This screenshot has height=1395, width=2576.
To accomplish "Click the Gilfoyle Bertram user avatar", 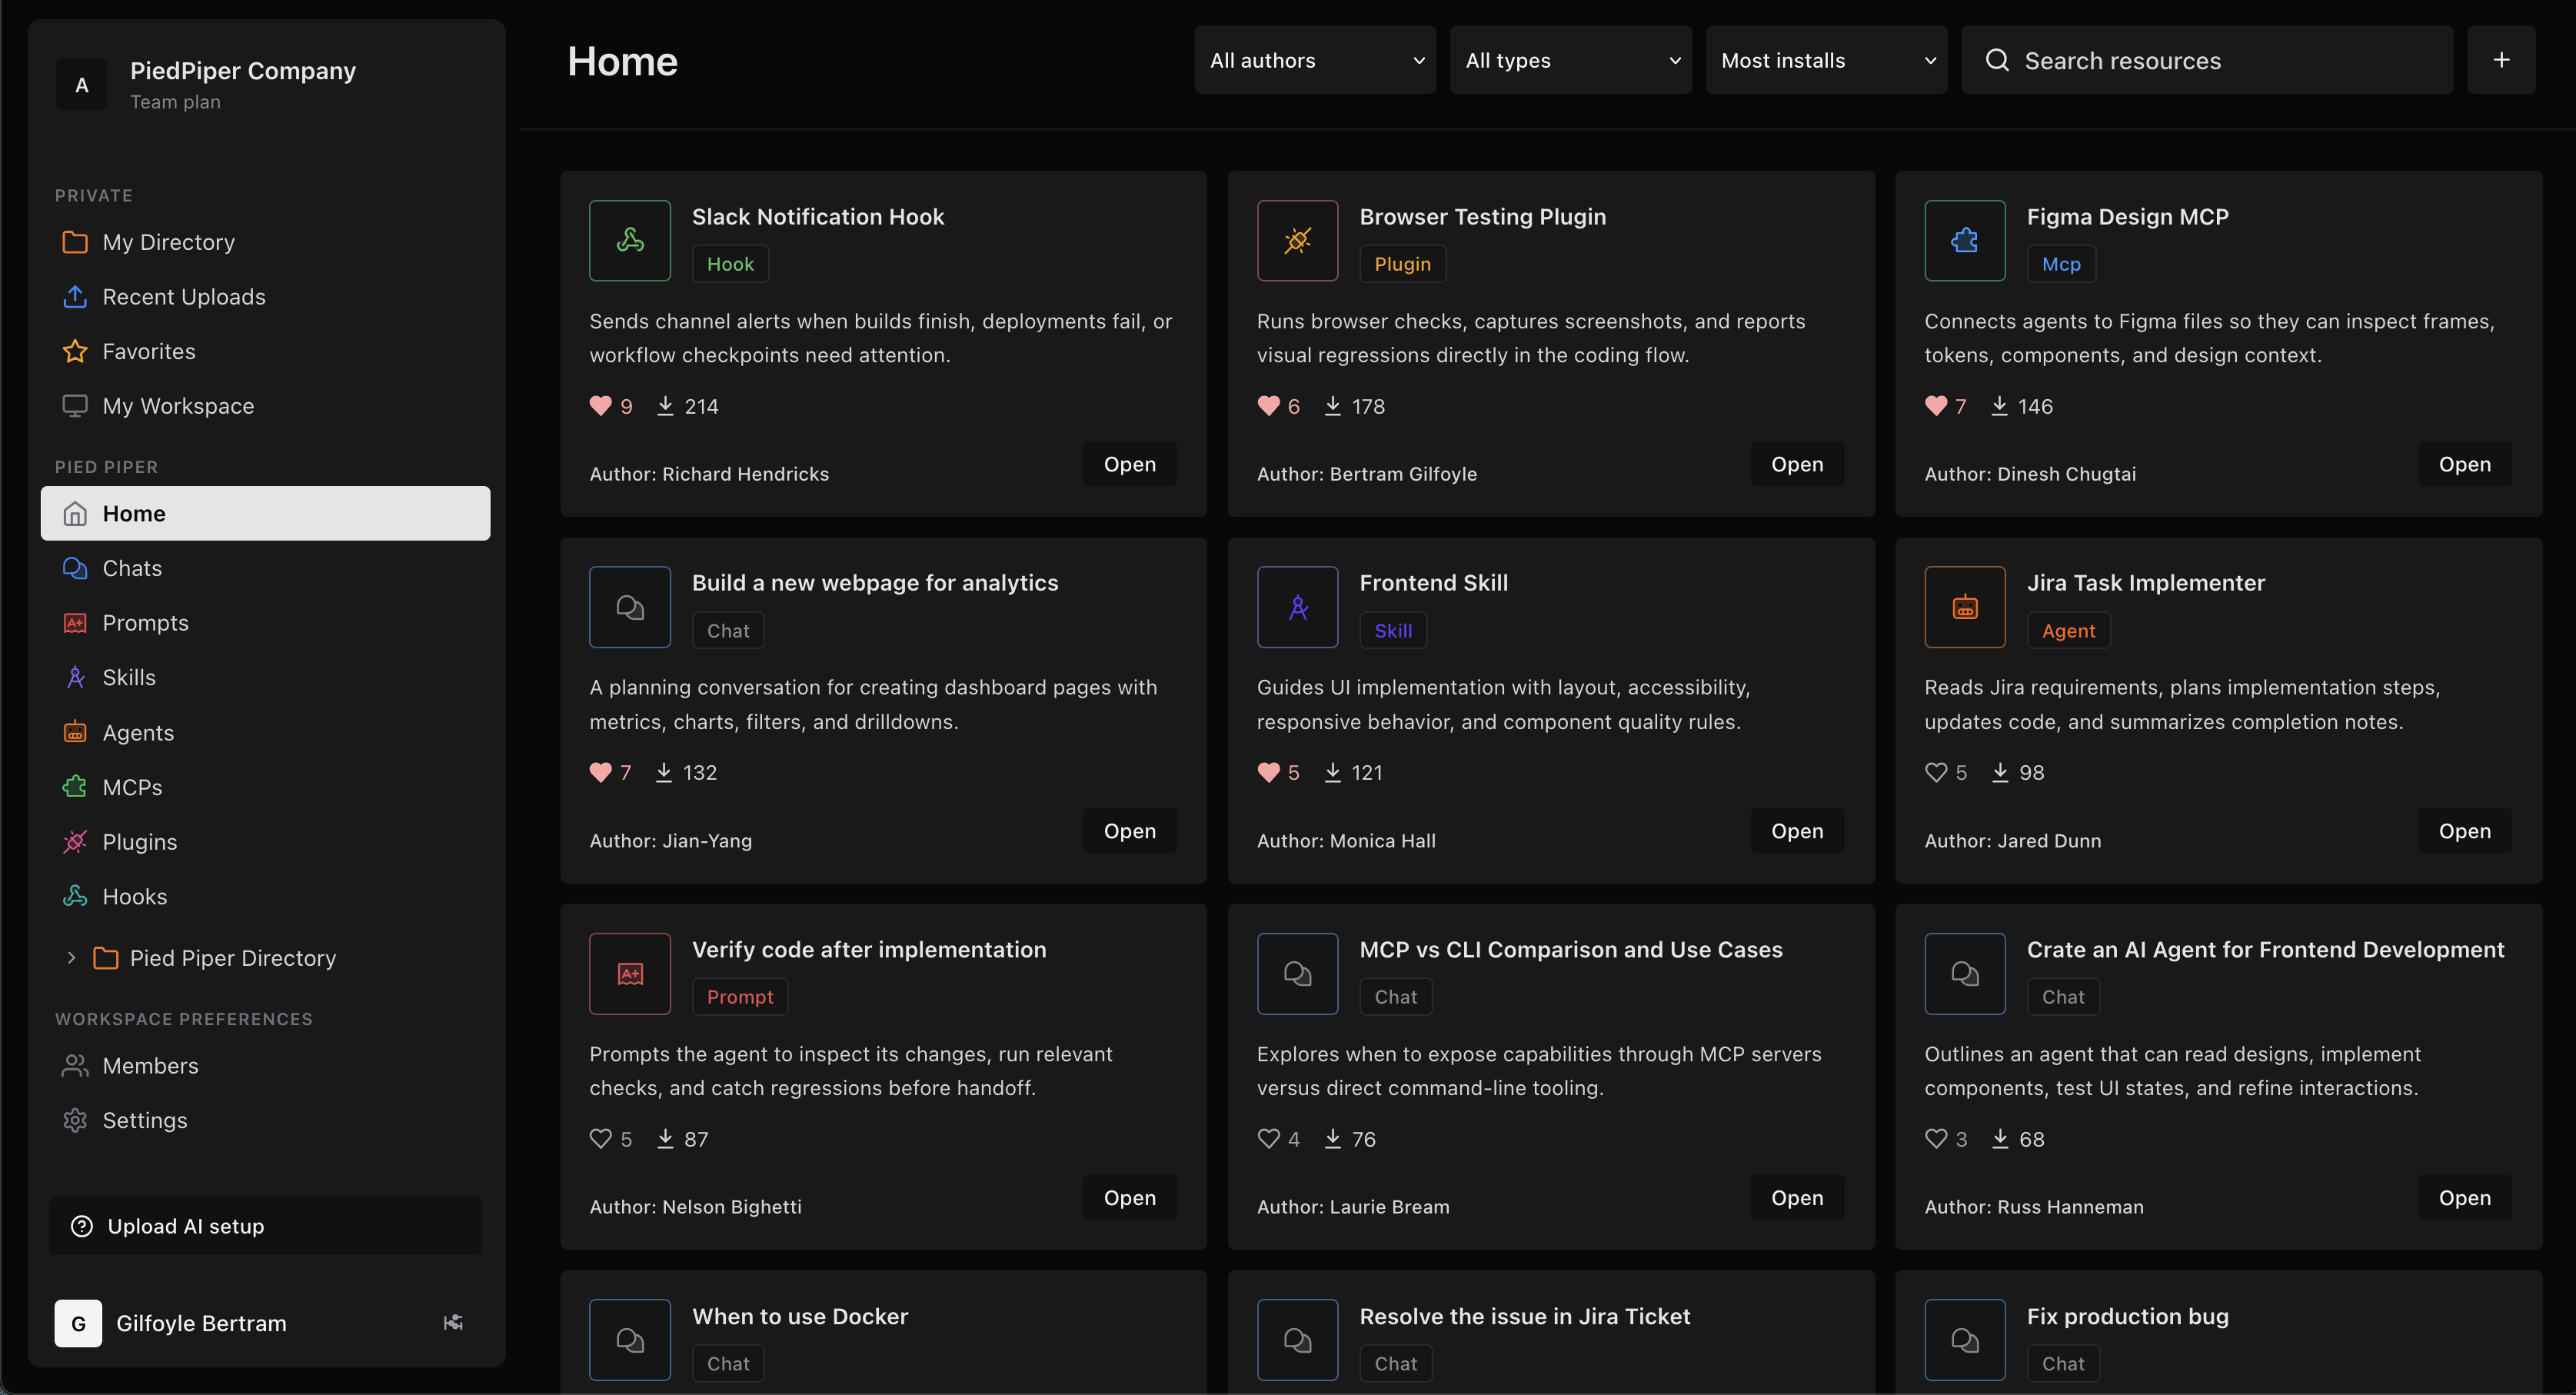I will pyautogui.click(x=78, y=1323).
